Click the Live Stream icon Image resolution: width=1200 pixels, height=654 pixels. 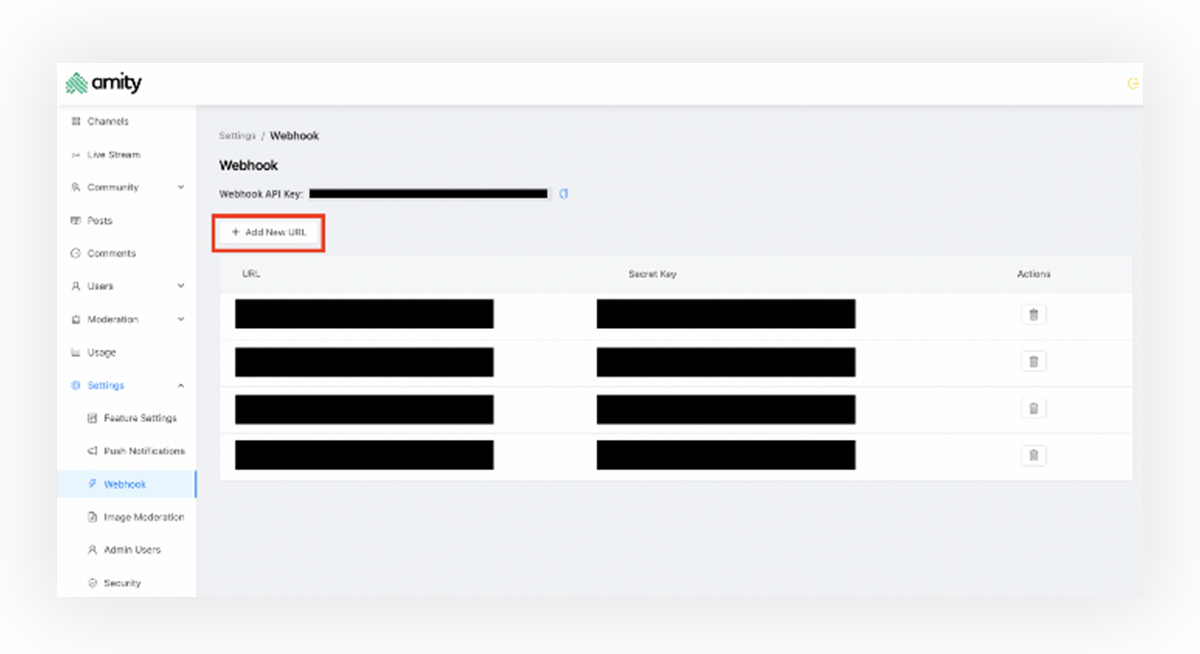tap(76, 155)
